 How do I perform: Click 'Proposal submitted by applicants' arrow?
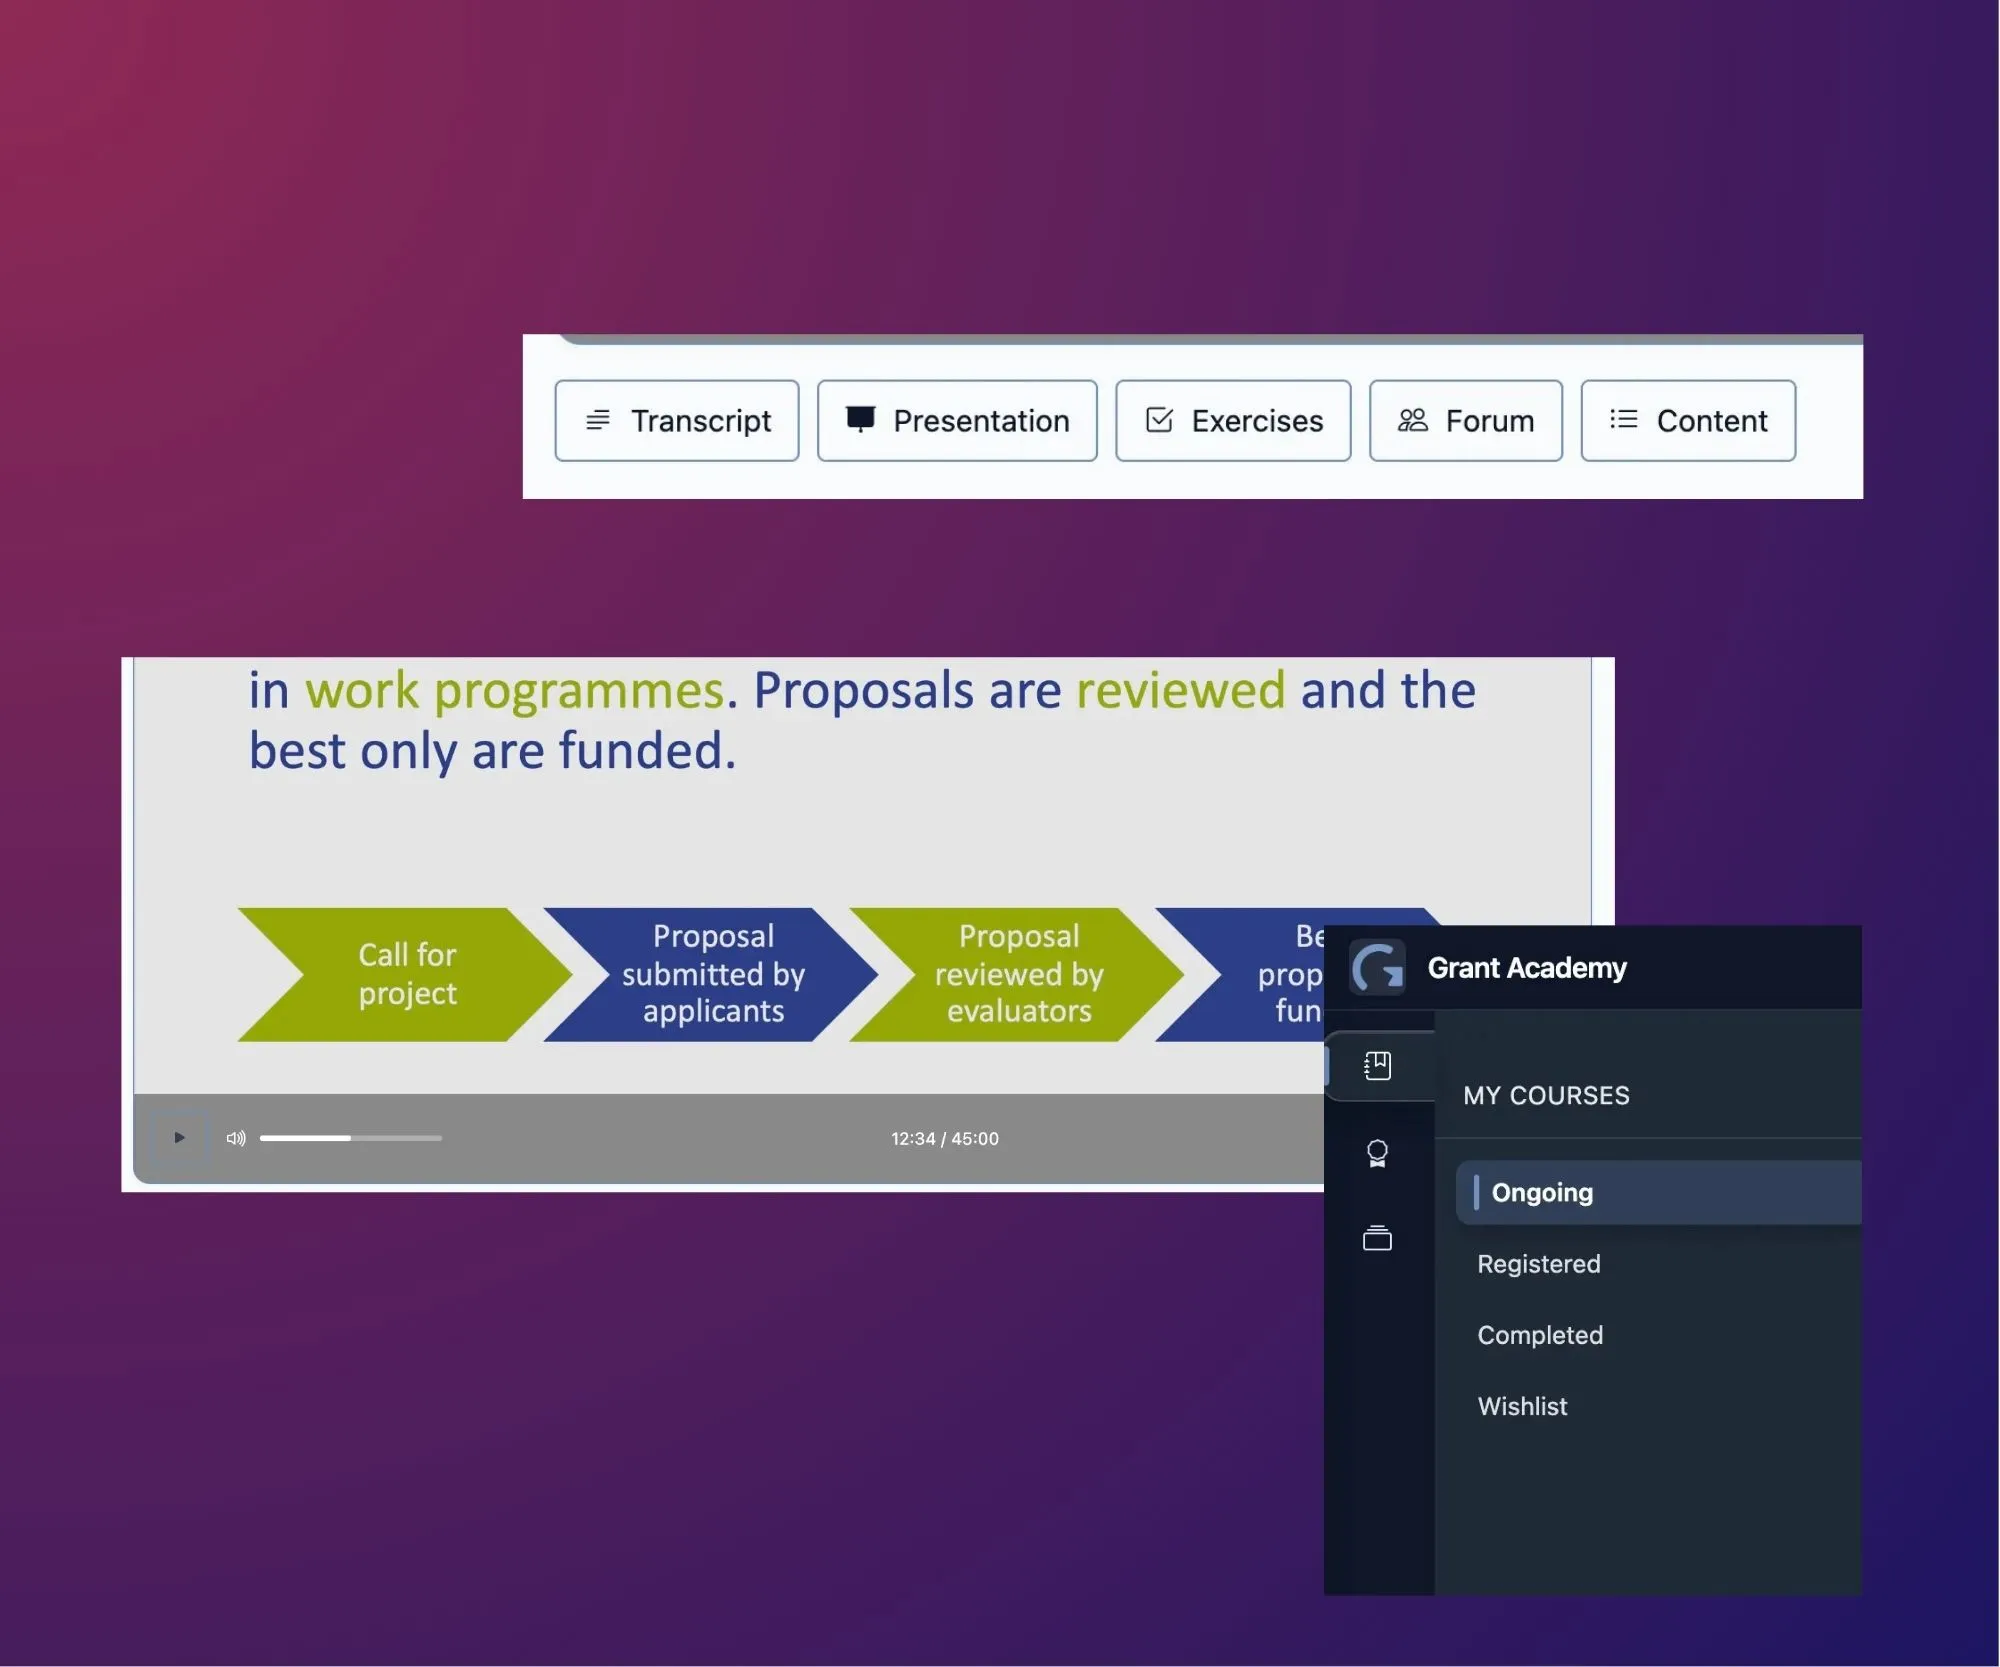tap(713, 974)
